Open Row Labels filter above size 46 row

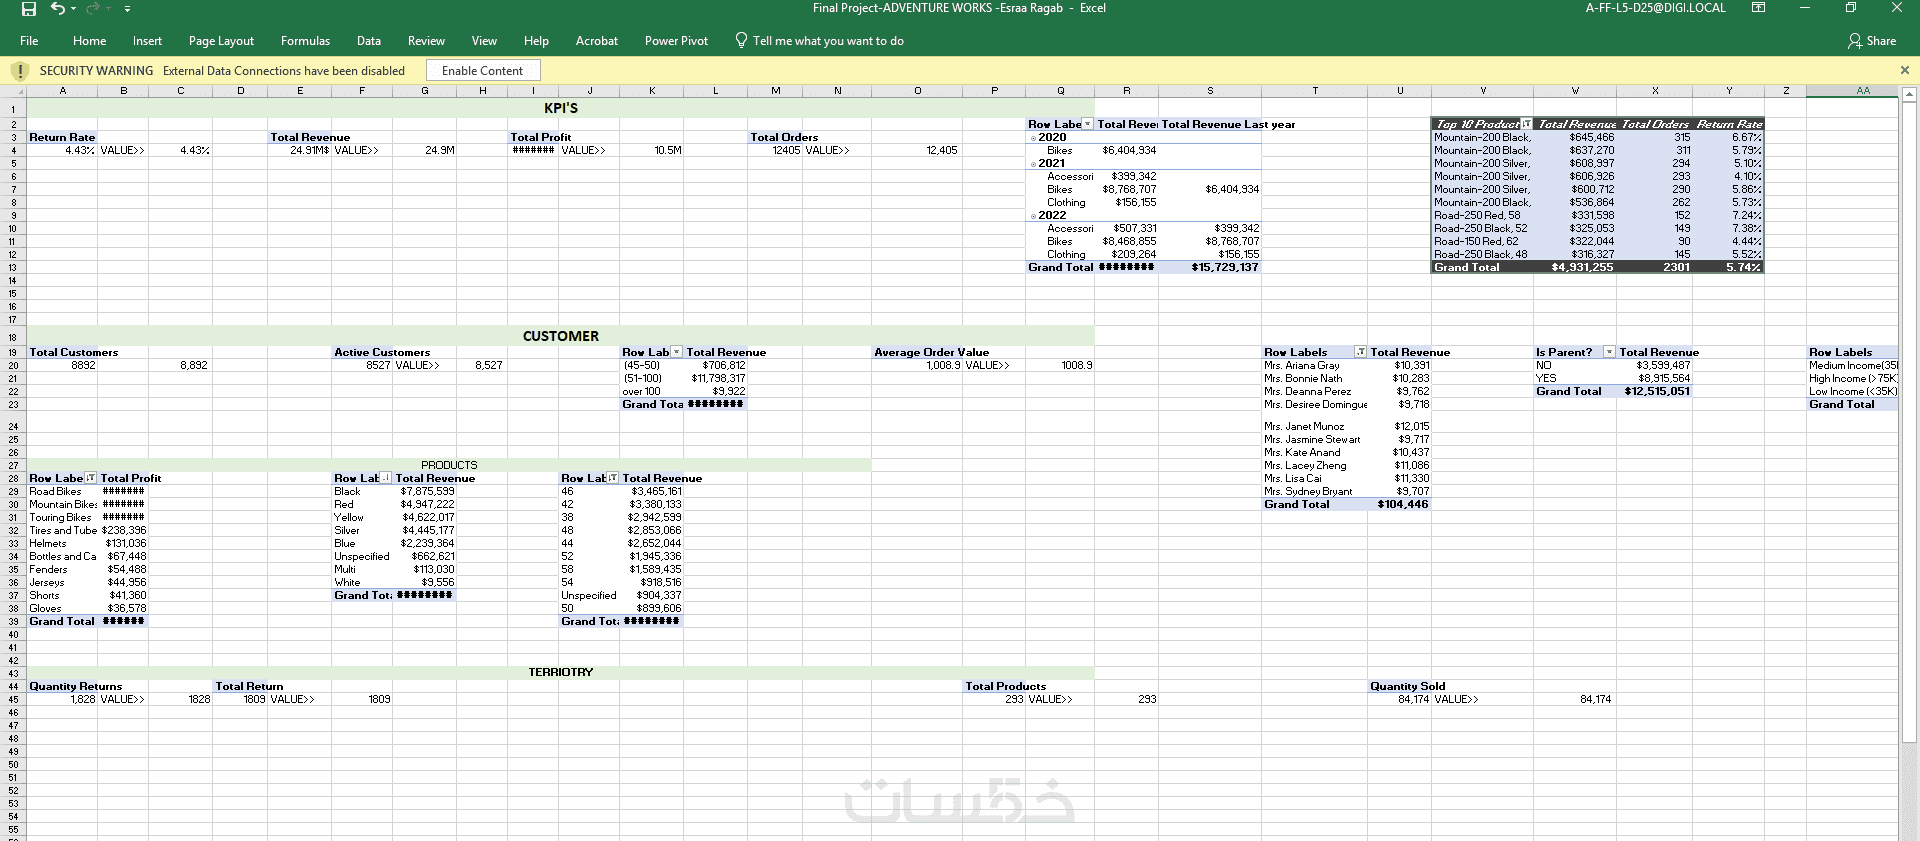coord(613,478)
